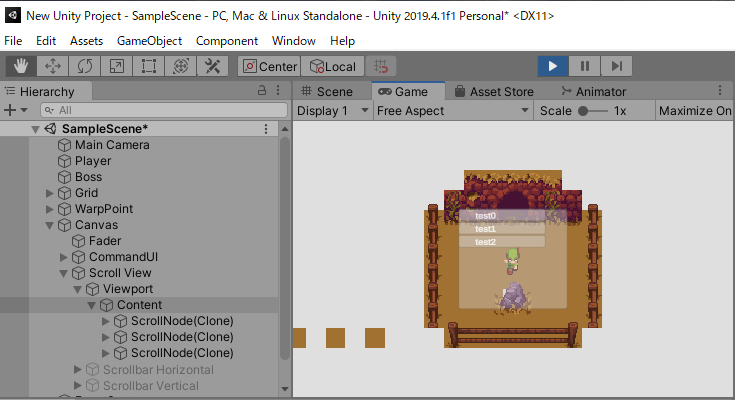This screenshot has height=400, width=735.
Task: Expand the Grid object
Action: click(49, 193)
